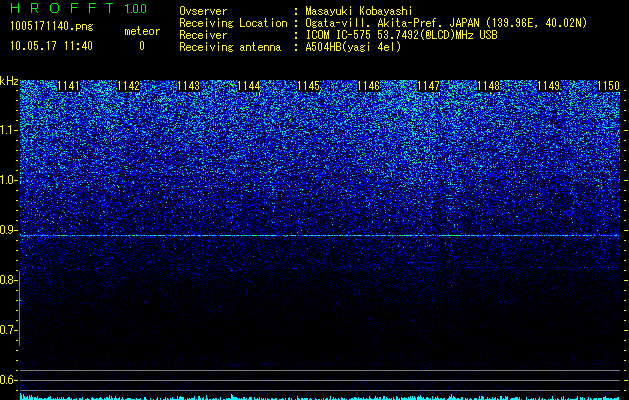Click the Receiver label
This screenshot has width=629, height=400.
(x=203, y=35)
